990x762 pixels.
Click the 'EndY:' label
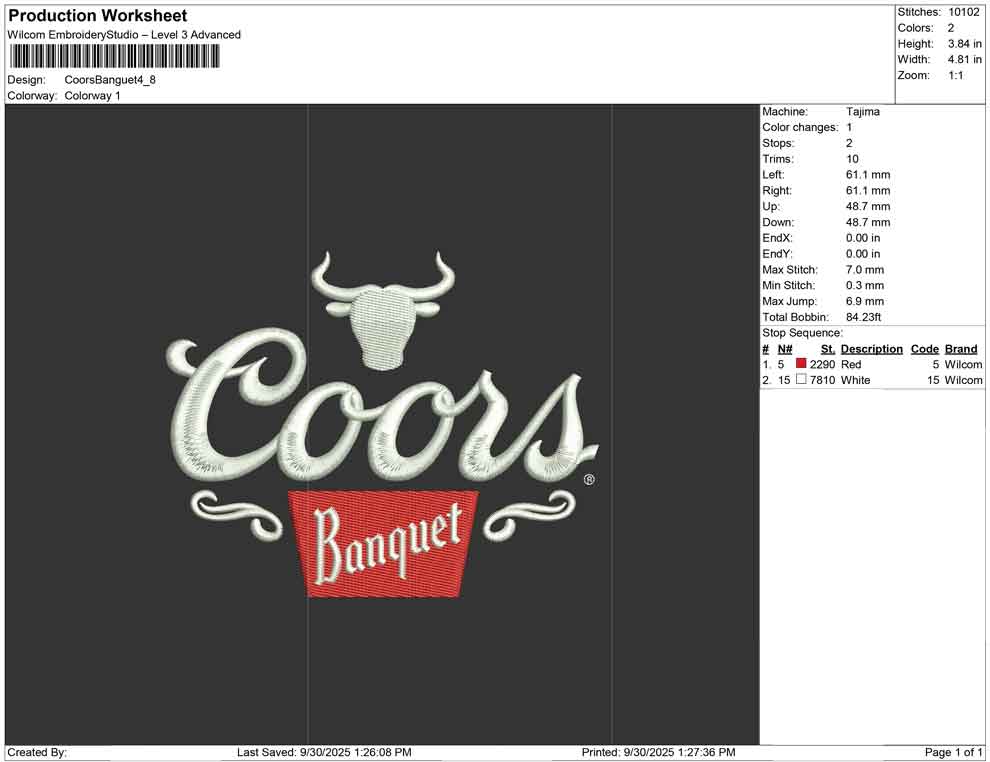[777, 254]
